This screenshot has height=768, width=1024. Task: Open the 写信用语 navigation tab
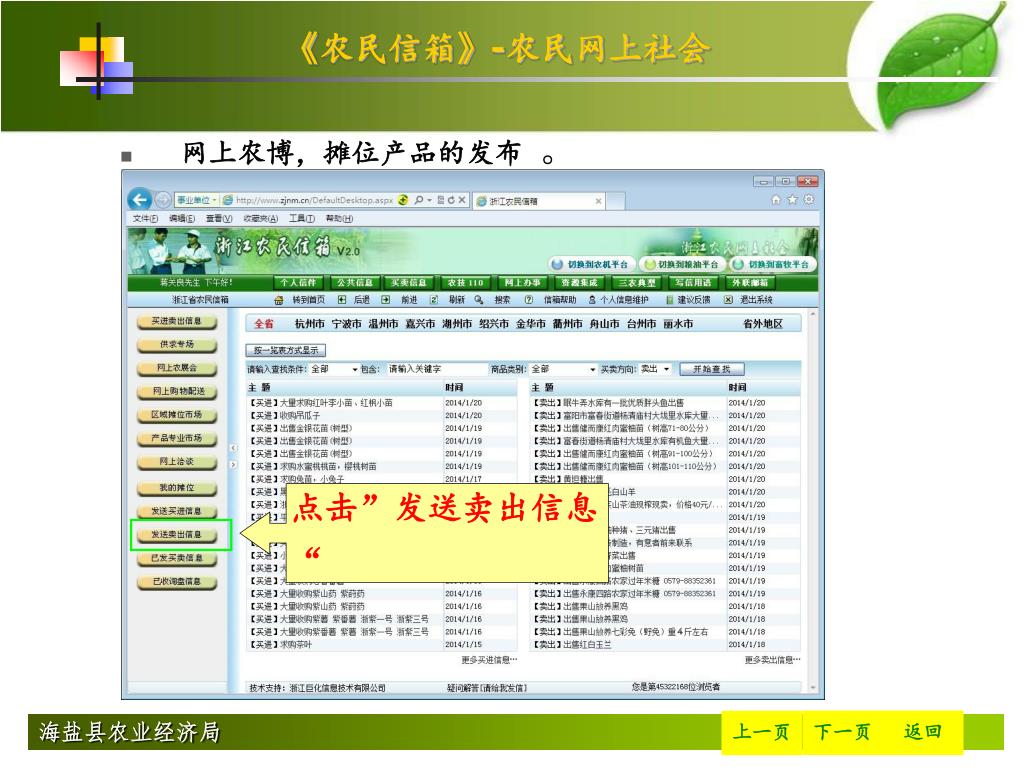[x=693, y=283]
